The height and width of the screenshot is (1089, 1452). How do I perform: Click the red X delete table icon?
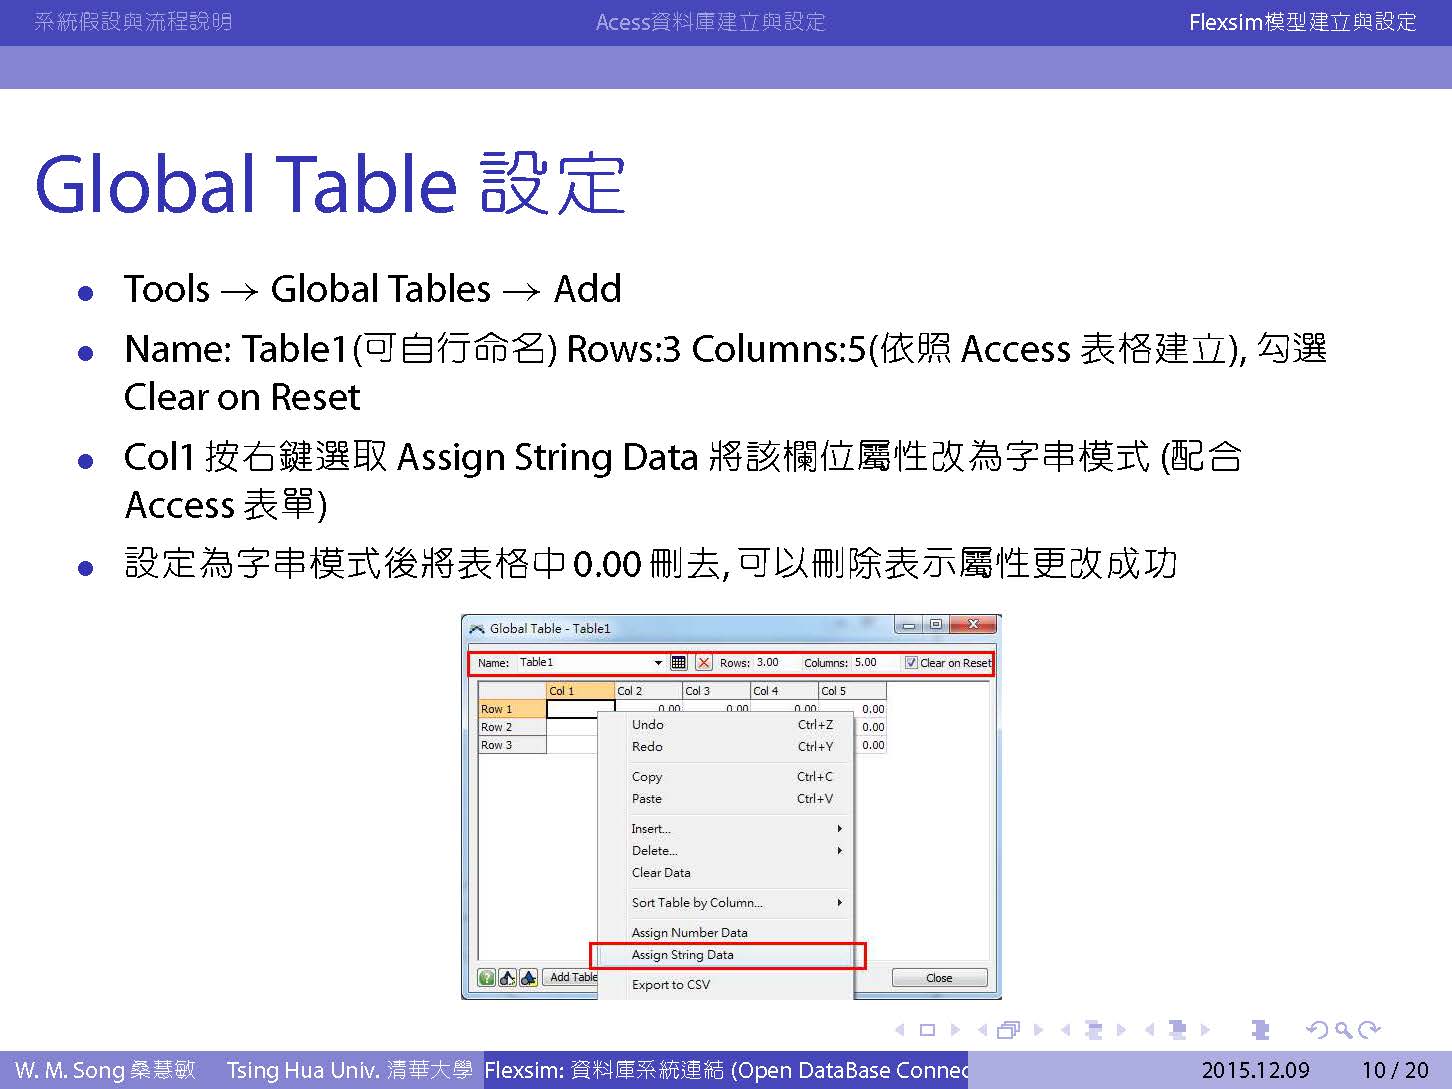coord(704,663)
